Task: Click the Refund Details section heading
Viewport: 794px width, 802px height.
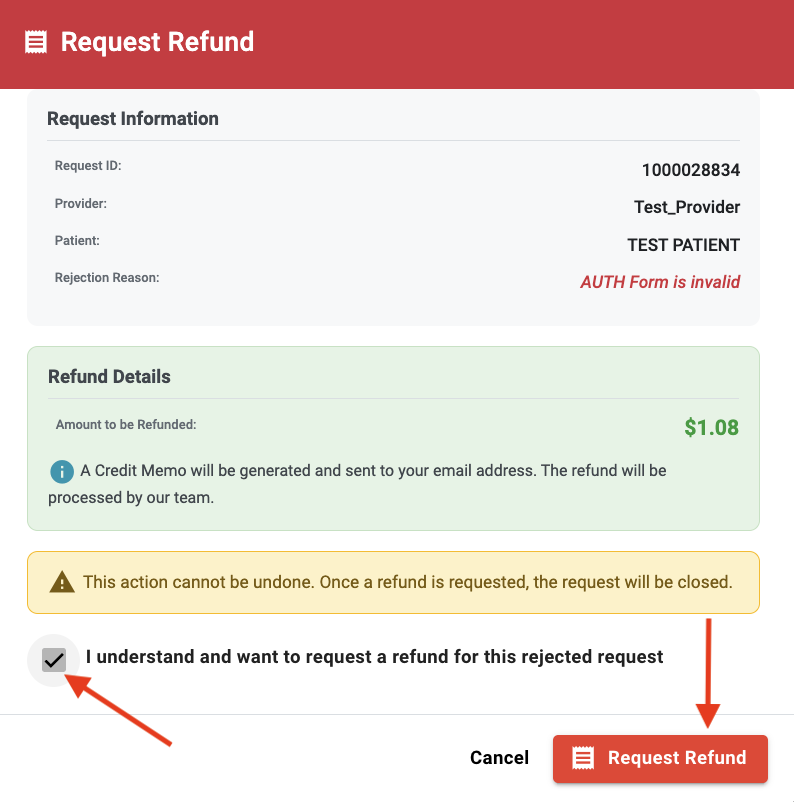Action: (x=109, y=377)
